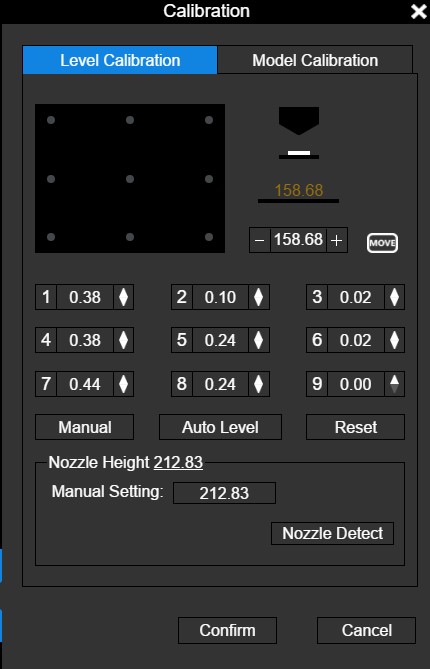
Task: Adjust point 5 value stepper arrows
Action: click(x=259, y=340)
